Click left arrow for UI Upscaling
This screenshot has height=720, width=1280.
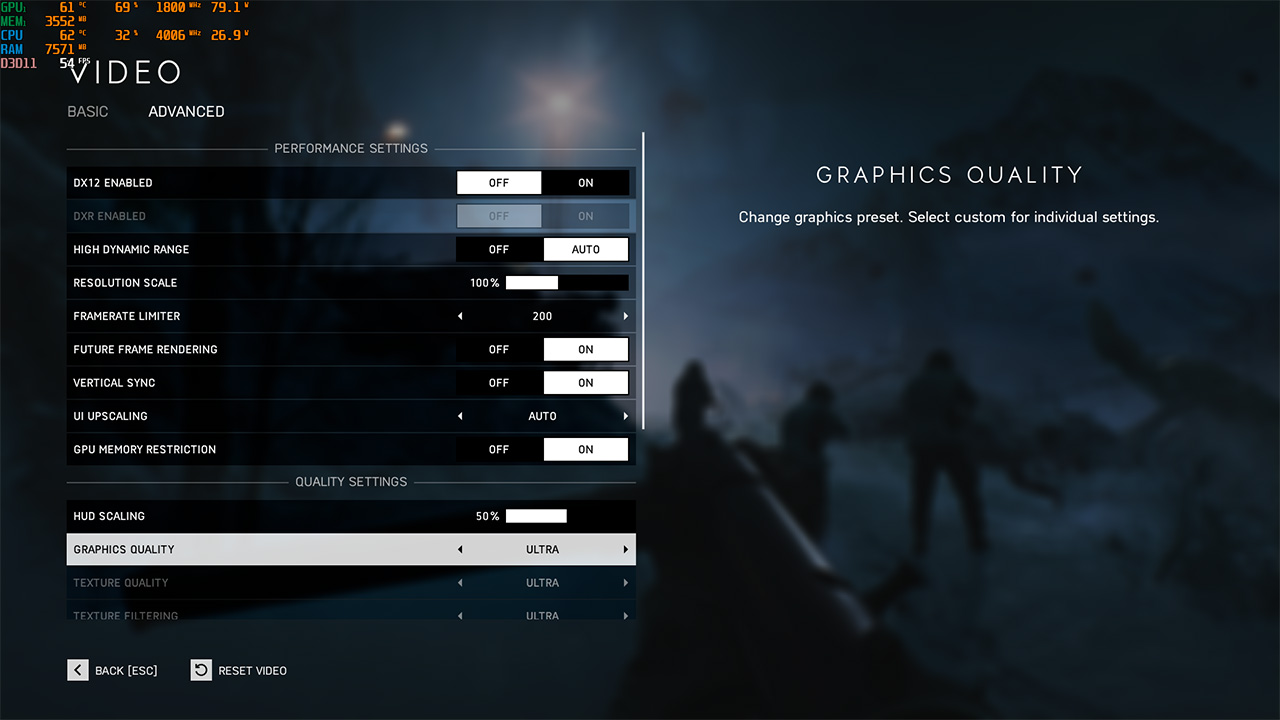(460, 416)
